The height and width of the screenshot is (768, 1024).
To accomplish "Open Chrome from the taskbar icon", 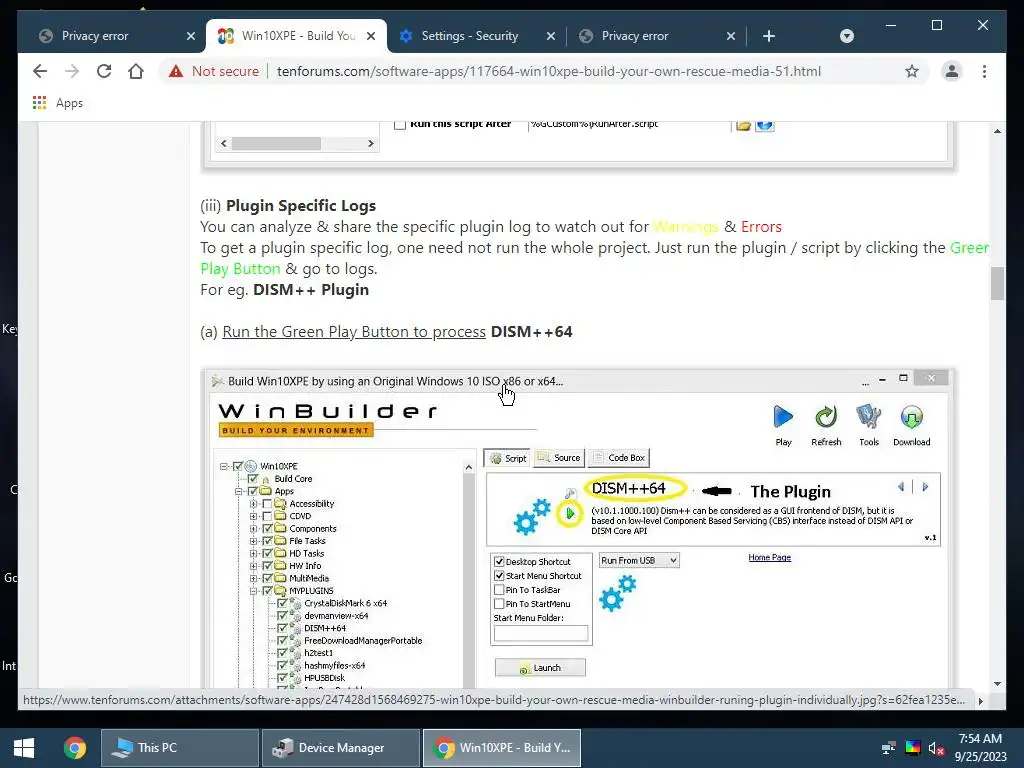I will (74, 748).
